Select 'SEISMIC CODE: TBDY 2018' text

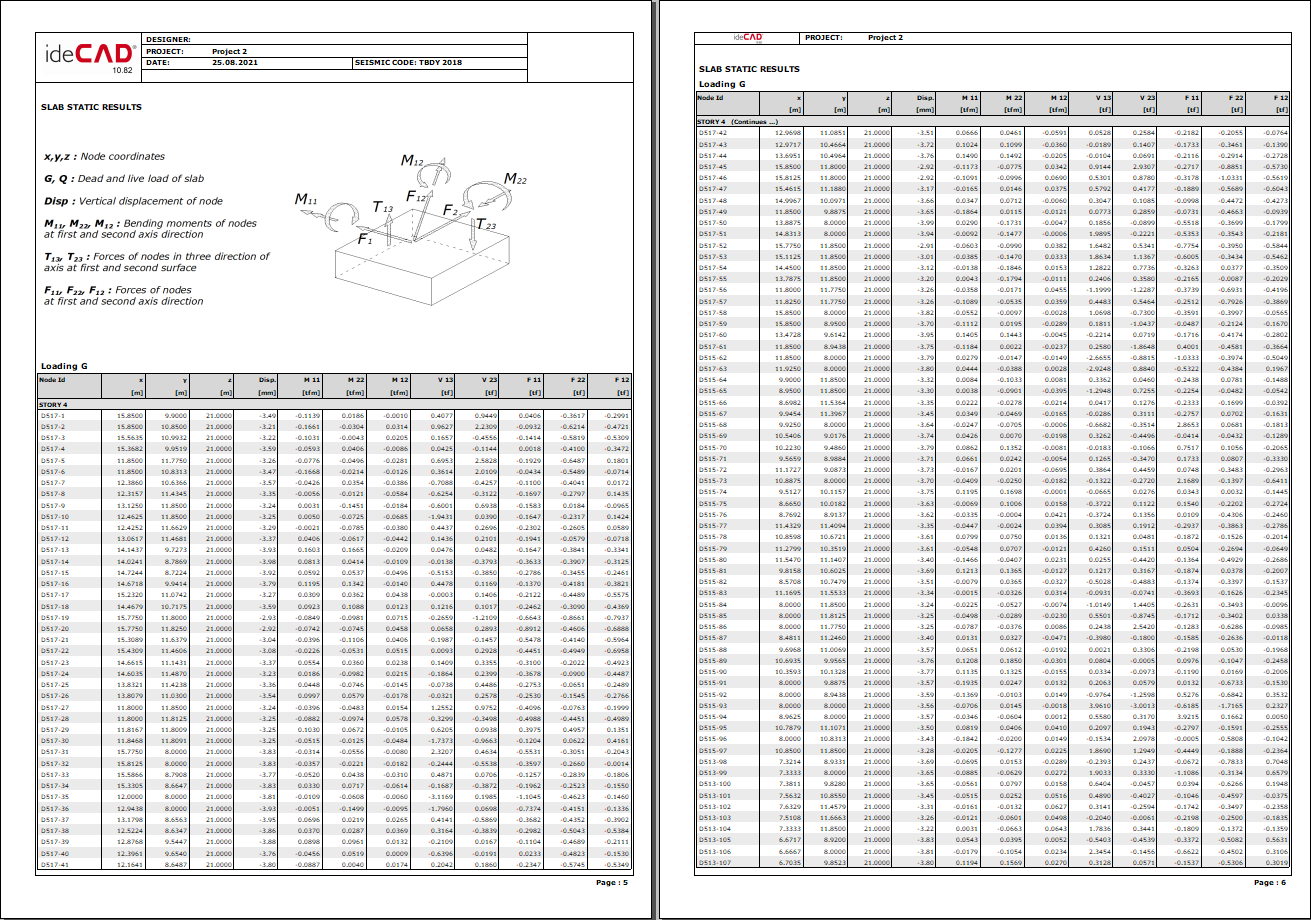pos(409,61)
